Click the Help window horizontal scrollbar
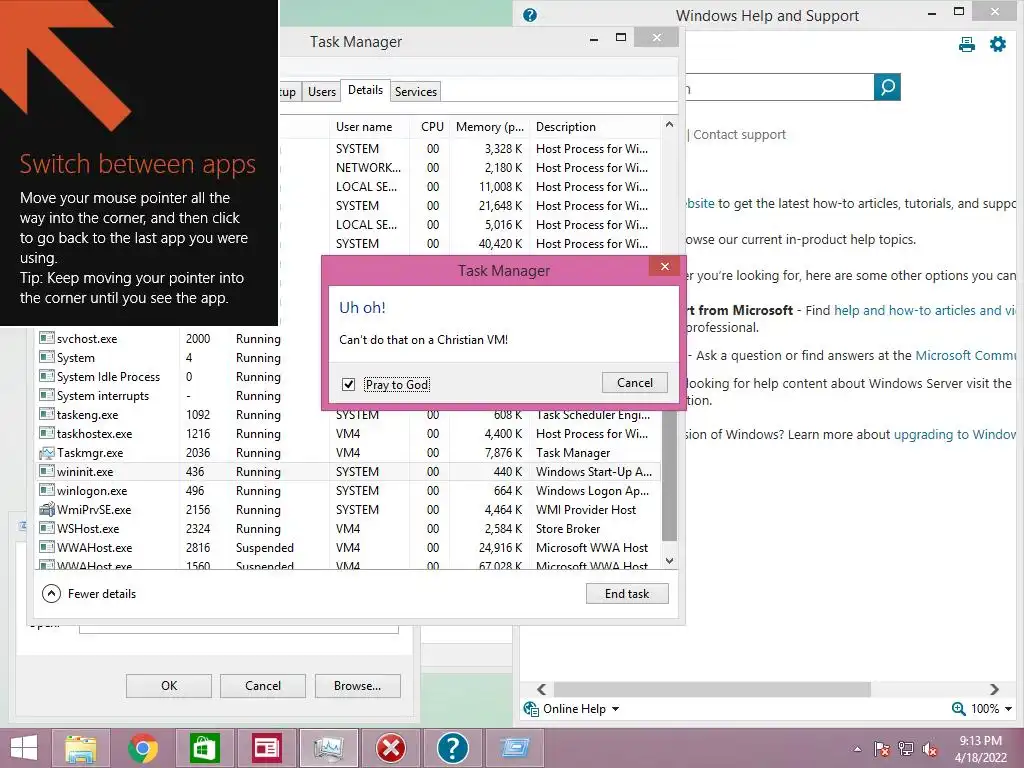Image resolution: width=1024 pixels, height=768 pixels. pos(712,690)
